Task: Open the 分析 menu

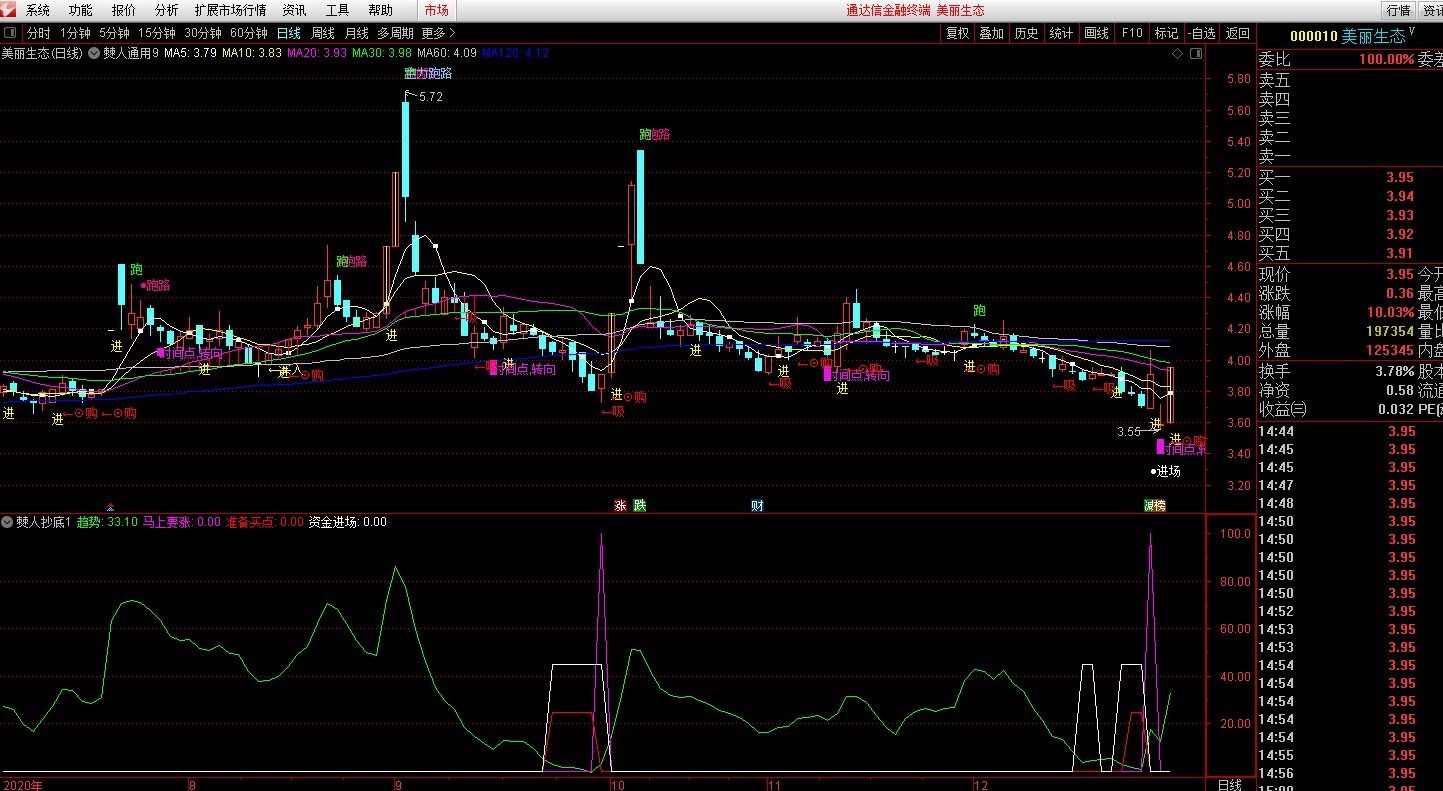Action: pyautogui.click(x=167, y=10)
